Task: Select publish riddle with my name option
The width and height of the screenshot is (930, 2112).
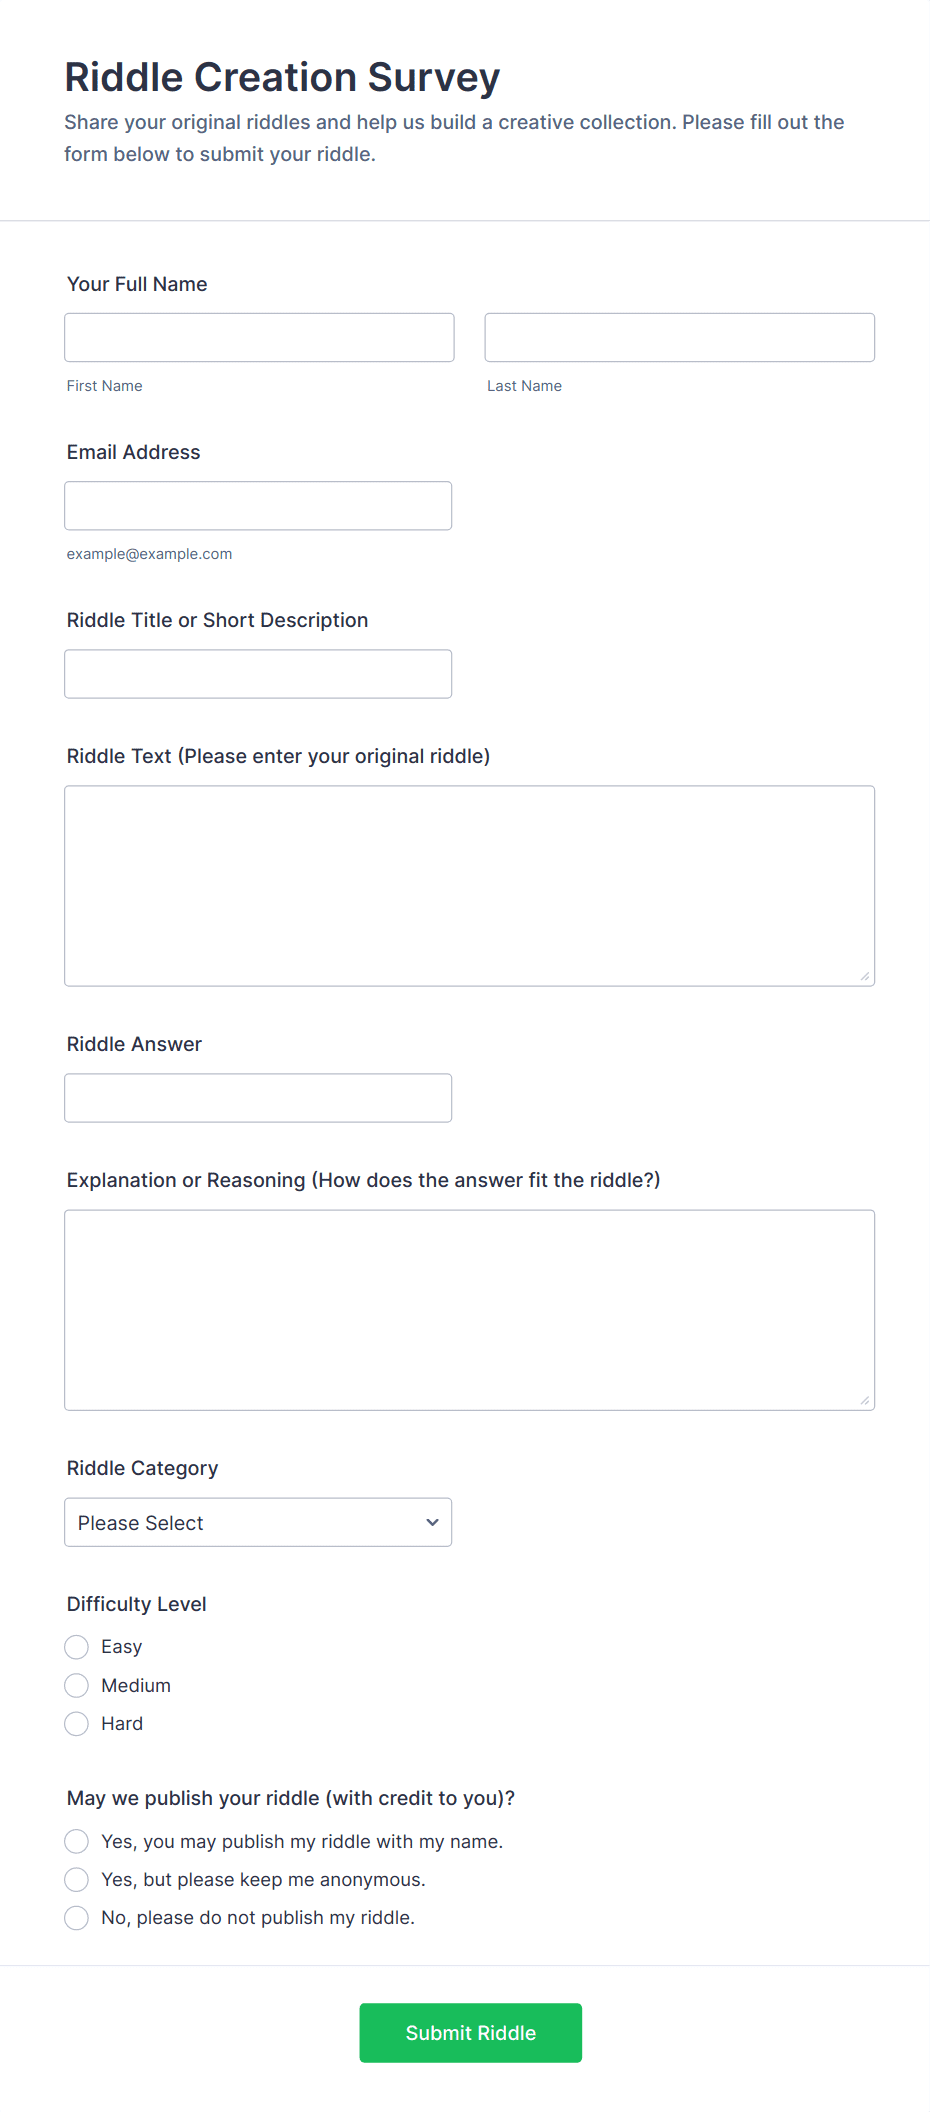Action: 76,1841
